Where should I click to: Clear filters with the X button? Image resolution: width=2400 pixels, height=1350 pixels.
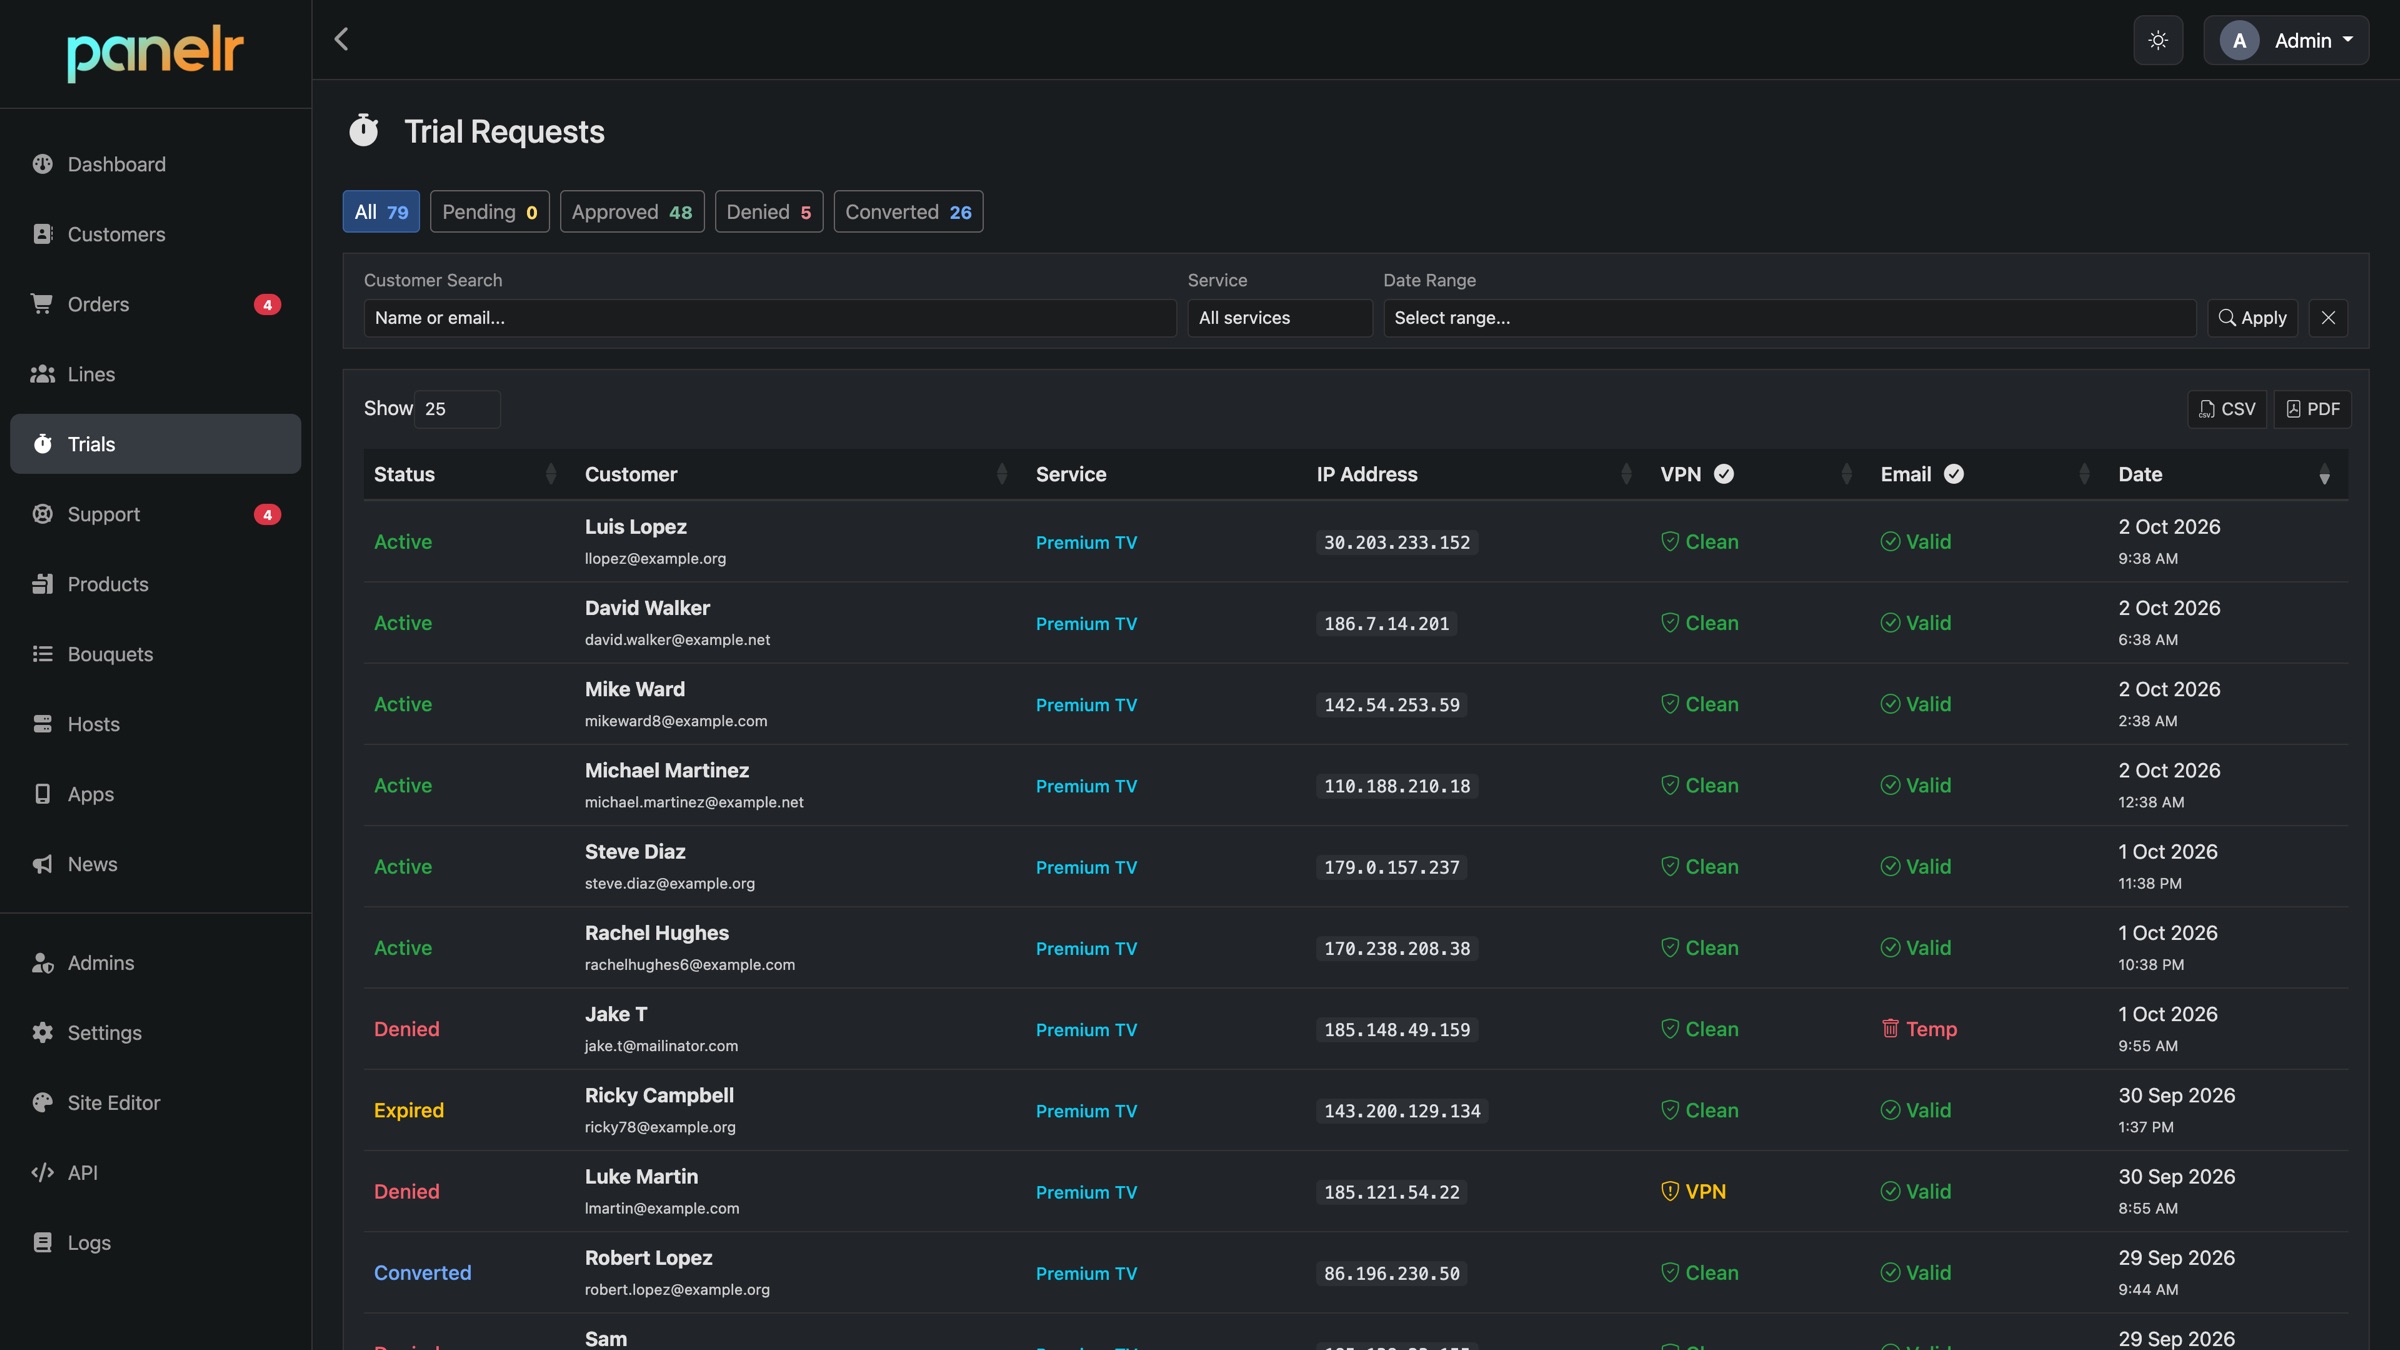[2328, 318]
